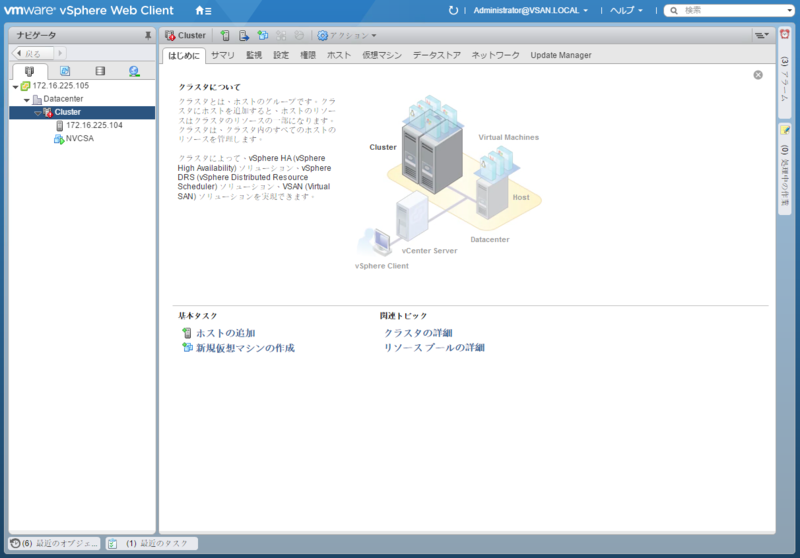The width and height of the screenshot is (800, 558).
Task: Click the VM icon beside 新規仮想マシンの作成
Action: click(x=187, y=348)
